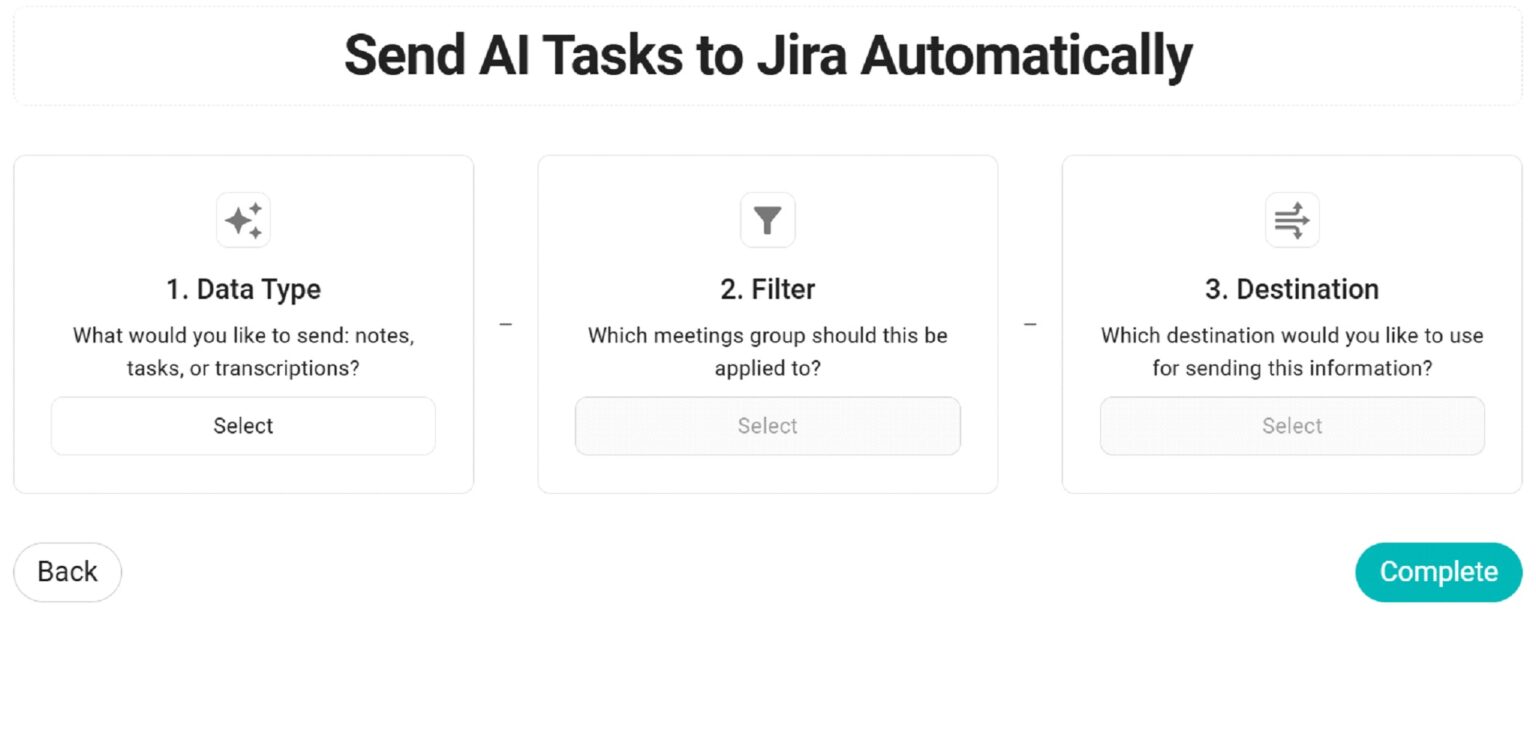The height and width of the screenshot is (739, 1536).
Task: Click the connector between Data Type and Filter
Action: [506, 323]
